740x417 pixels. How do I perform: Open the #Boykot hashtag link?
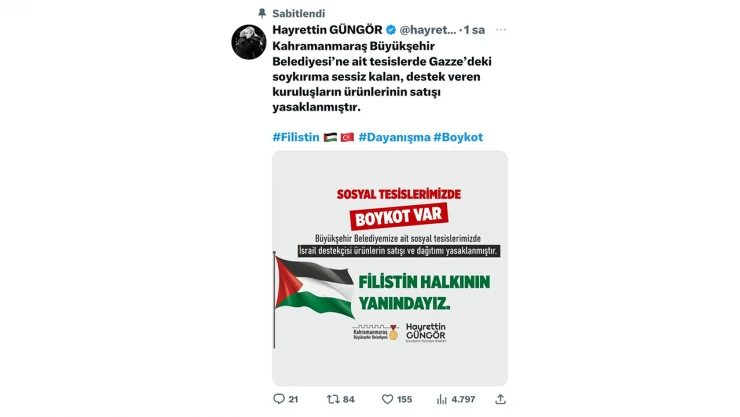pos(458,137)
